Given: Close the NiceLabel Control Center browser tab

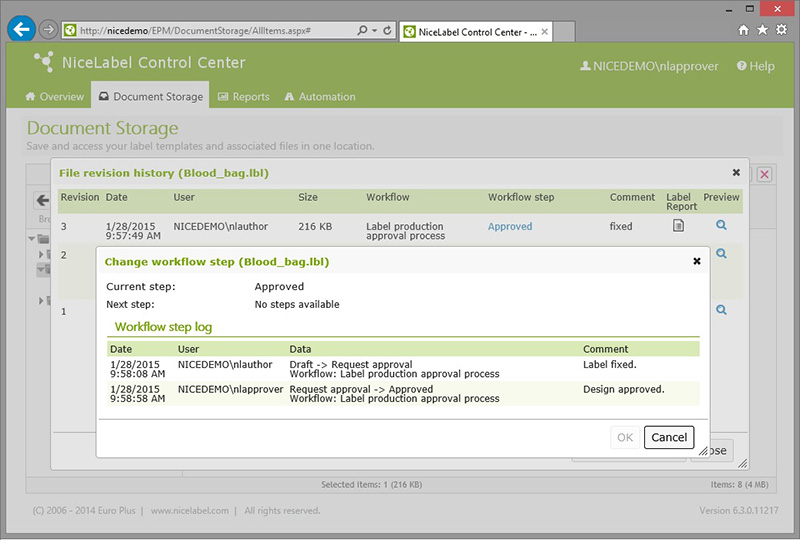Looking at the screenshot, I should point(545,32).
